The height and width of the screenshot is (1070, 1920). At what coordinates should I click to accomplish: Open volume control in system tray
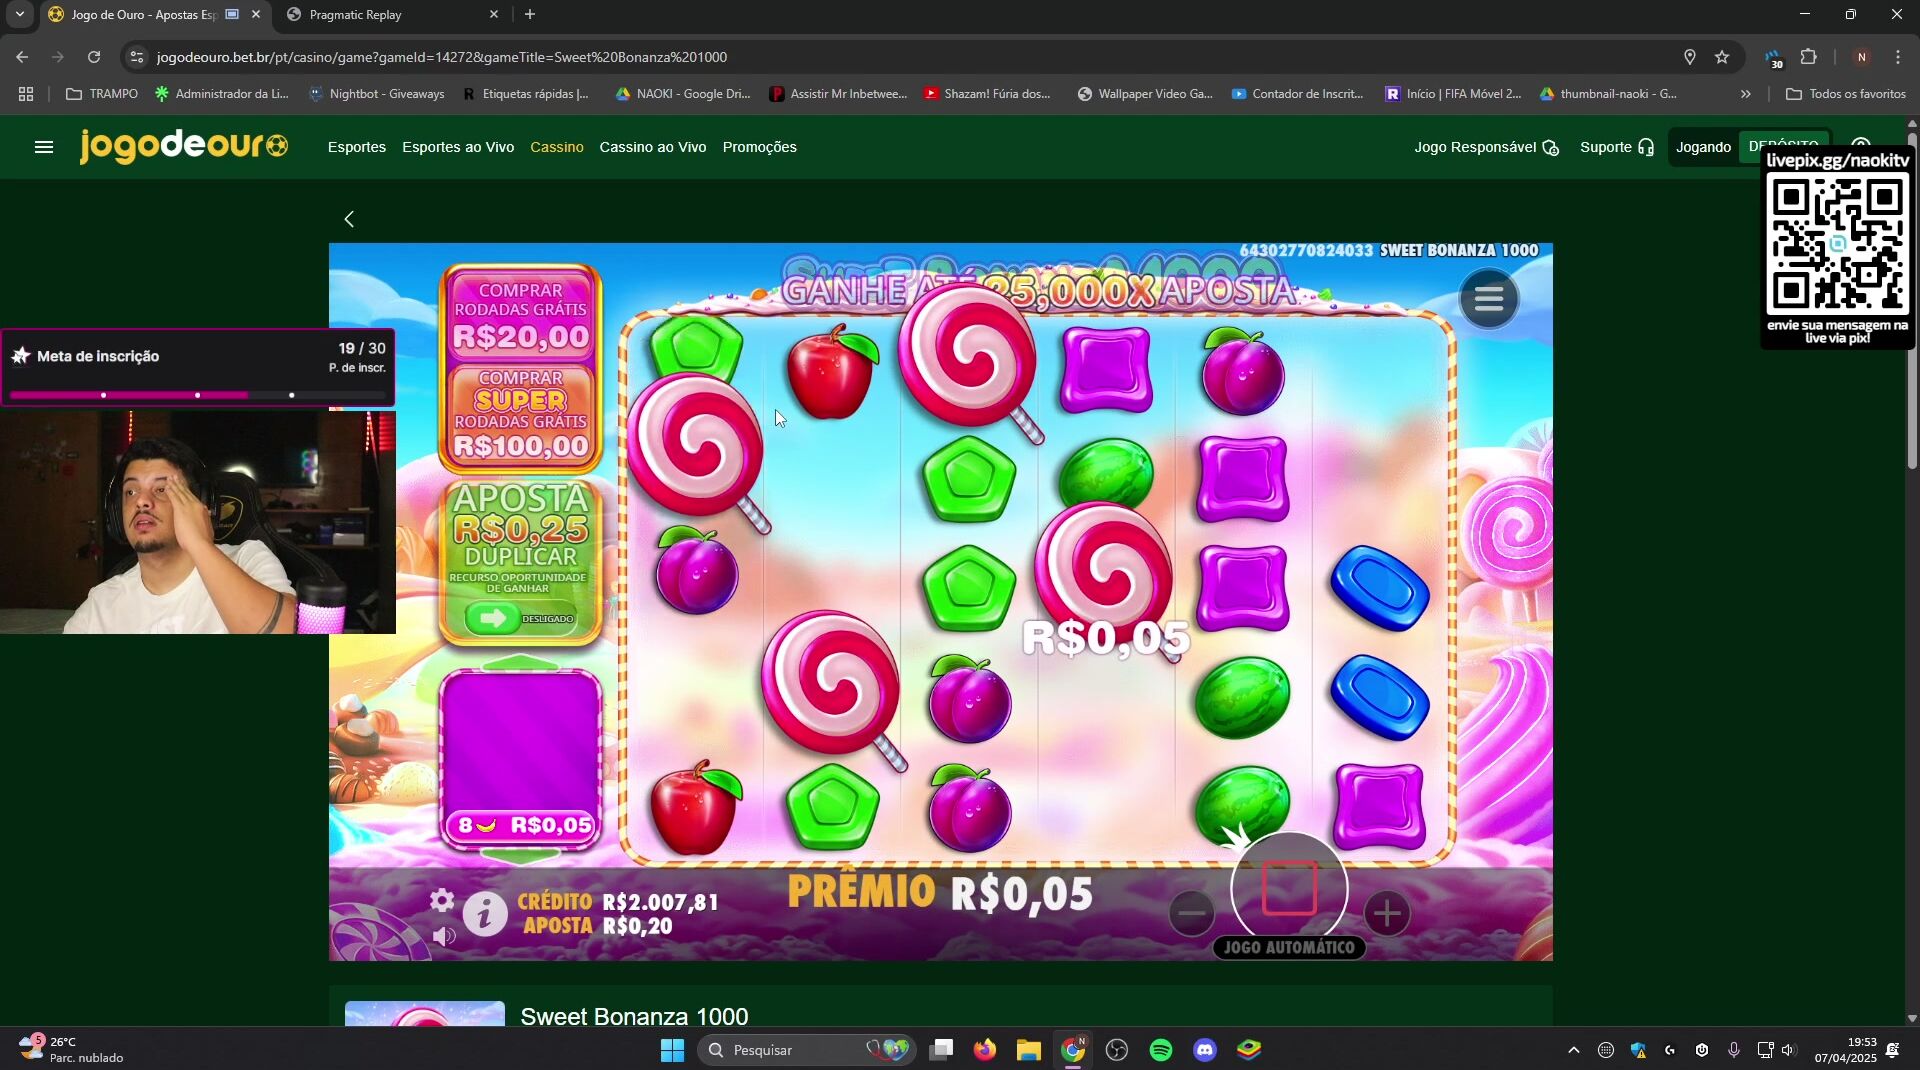pyautogui.click(x=1788, y=1050)
